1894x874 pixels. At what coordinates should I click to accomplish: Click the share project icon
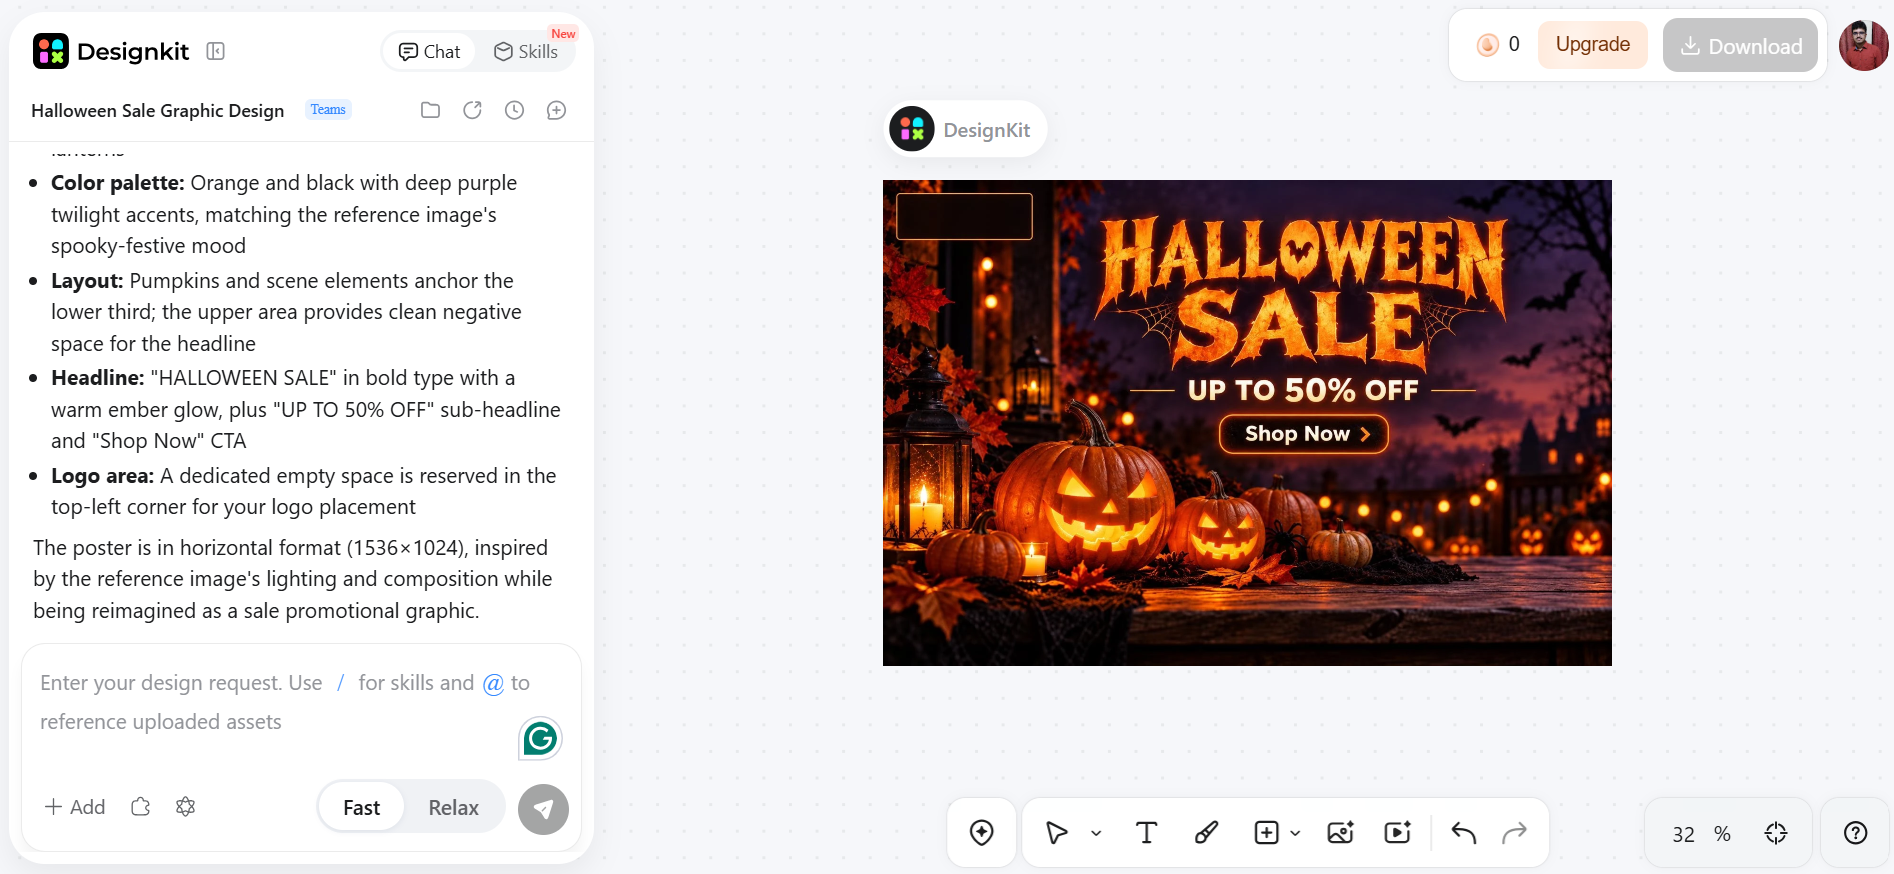472,110
